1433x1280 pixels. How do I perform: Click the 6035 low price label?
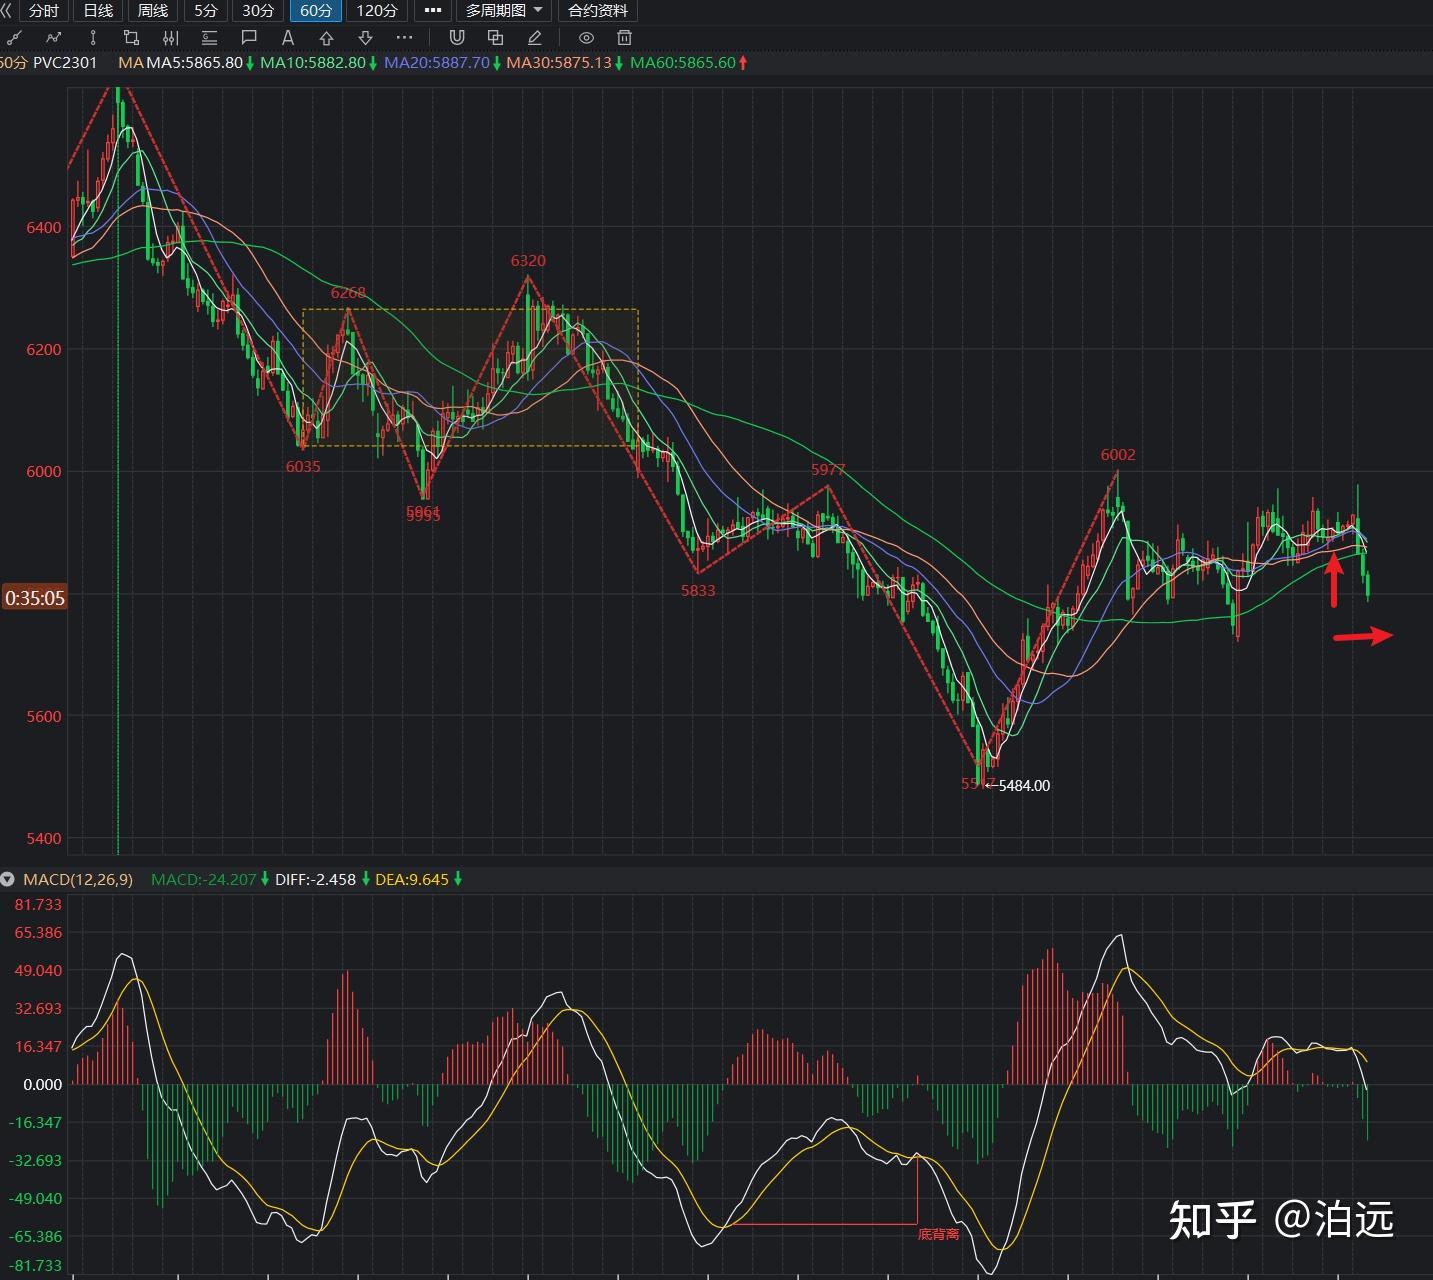tap(303, 467)
